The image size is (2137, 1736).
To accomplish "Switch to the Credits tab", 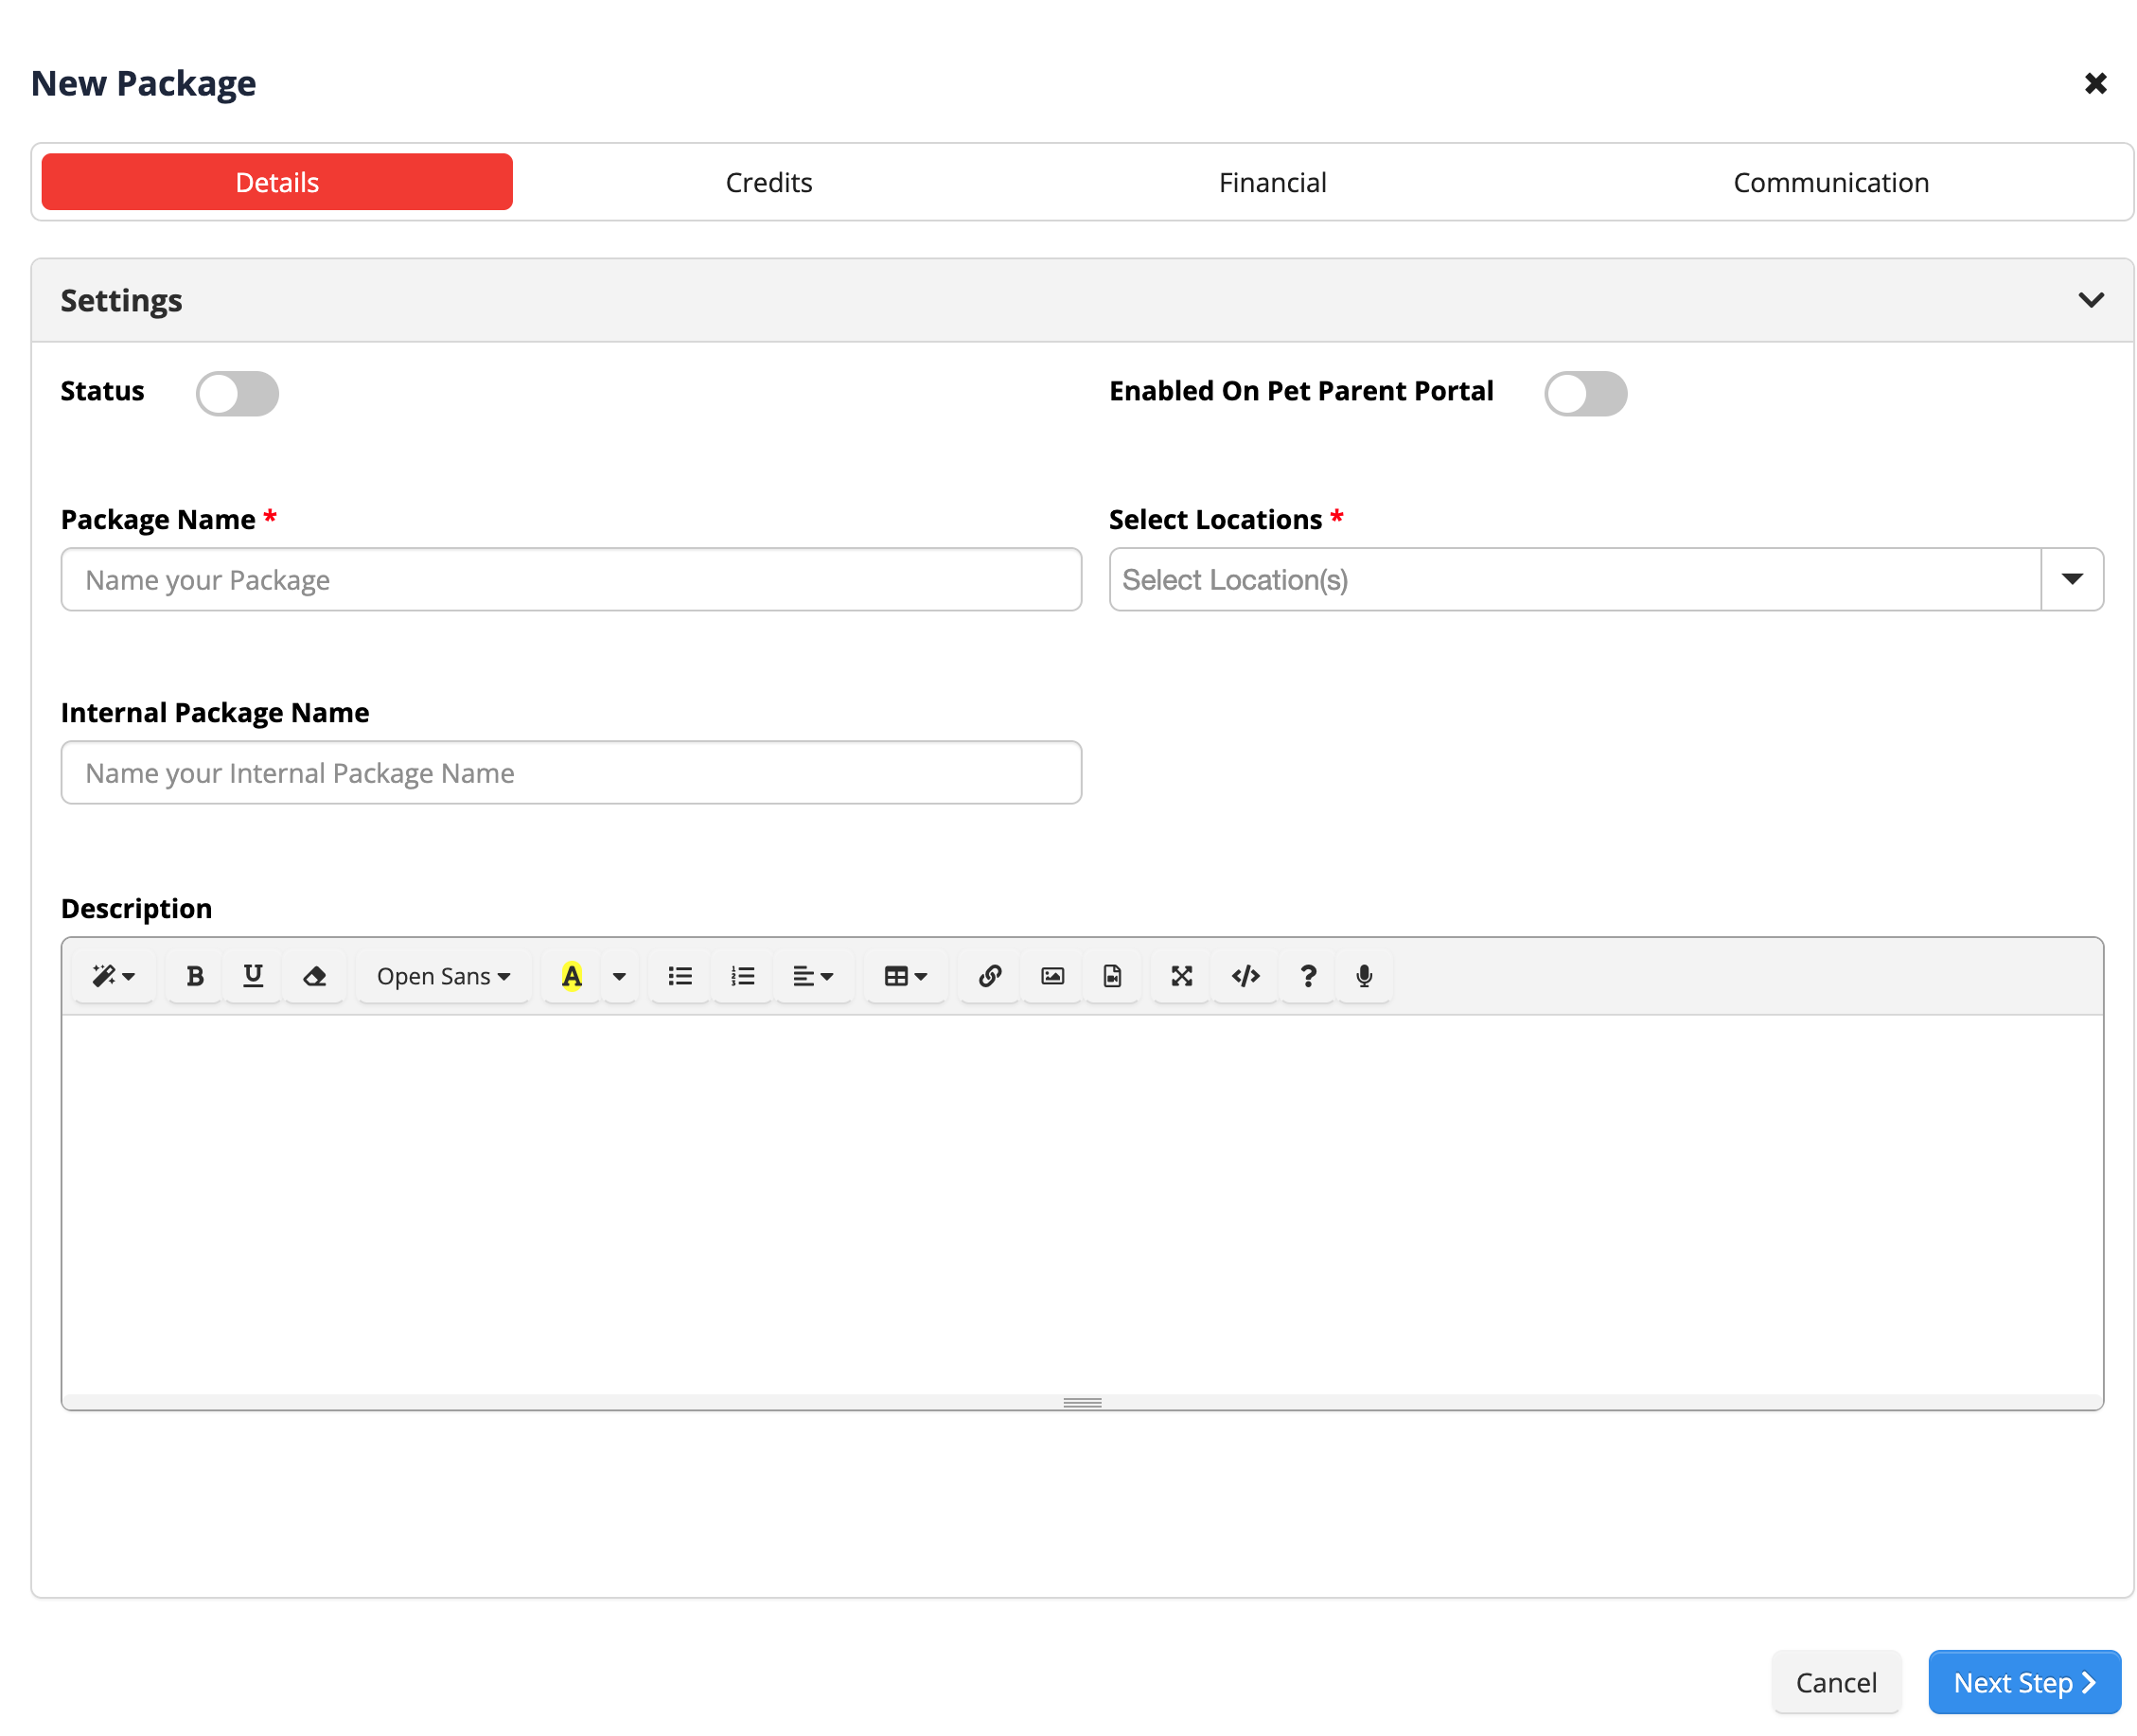I will click(x=768, y=182).
